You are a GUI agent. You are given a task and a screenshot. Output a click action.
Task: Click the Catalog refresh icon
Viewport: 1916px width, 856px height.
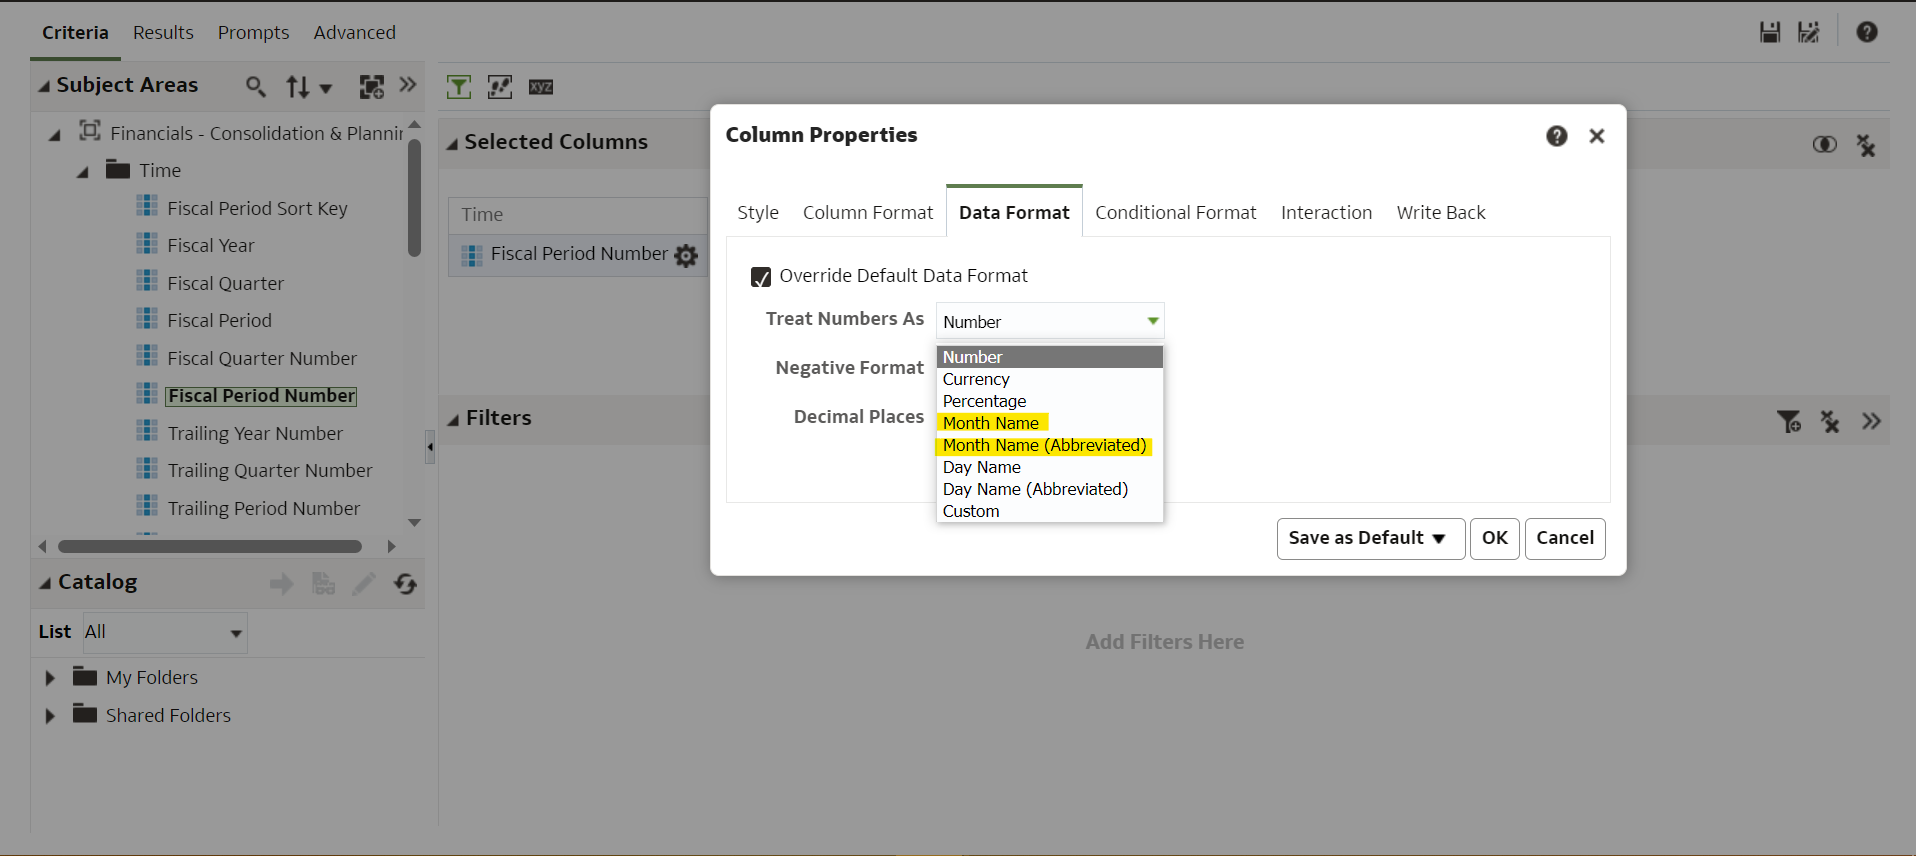[x=405, y=584]
